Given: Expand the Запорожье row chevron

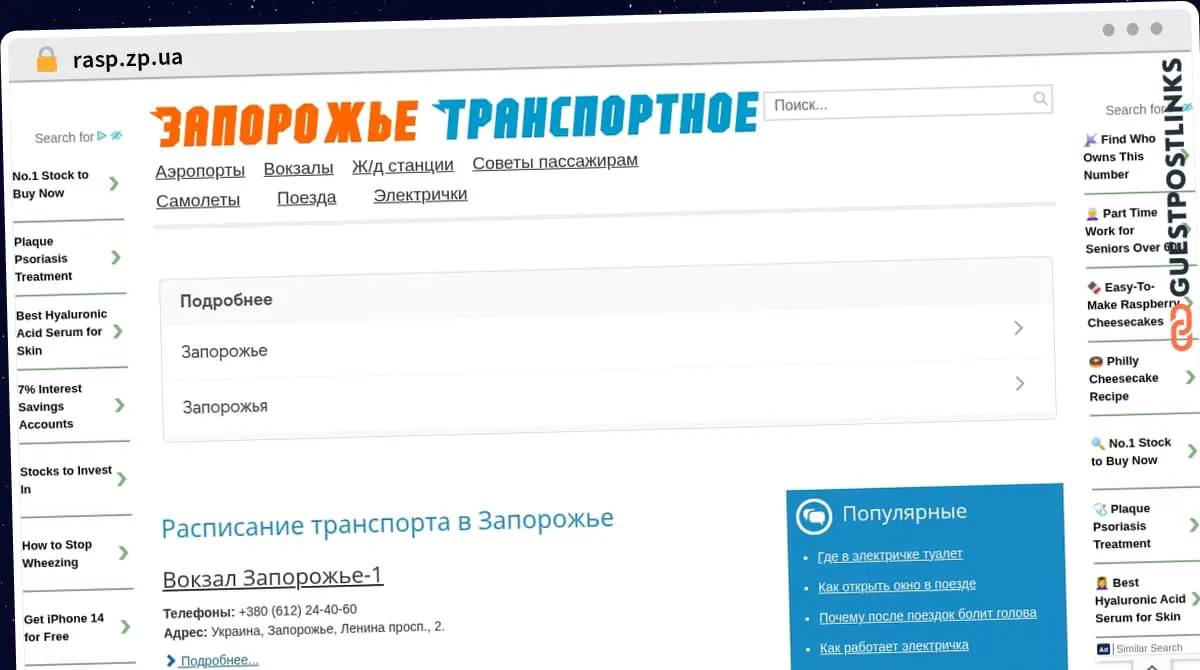Looking at the screenshot, I should point(1019,328).
